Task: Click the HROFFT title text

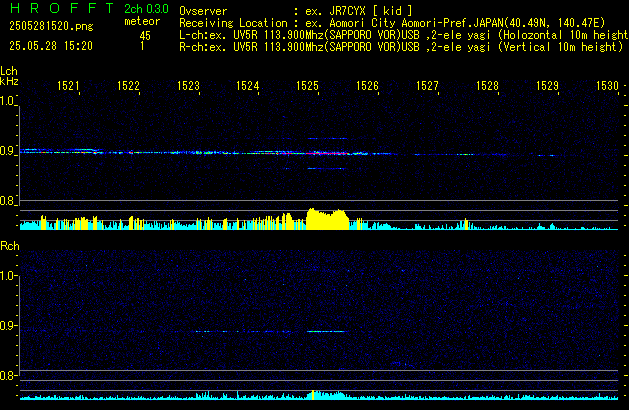Action: click(62, 8)
